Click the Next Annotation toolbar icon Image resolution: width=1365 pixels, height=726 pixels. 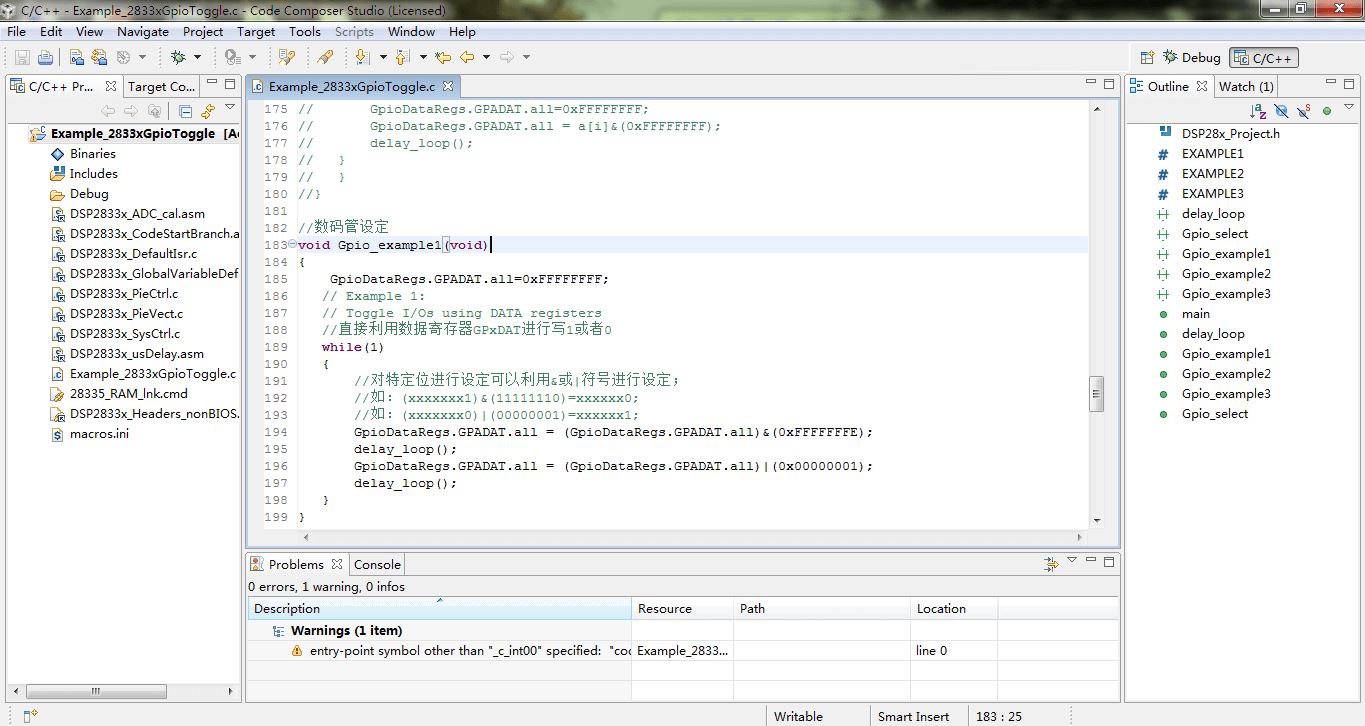361,57
